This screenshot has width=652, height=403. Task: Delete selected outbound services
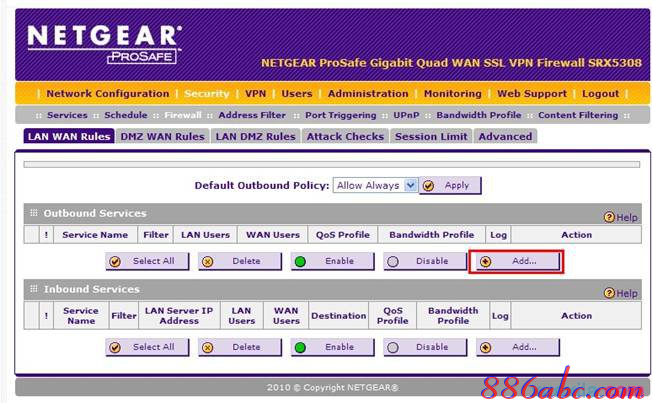tap(240, 261)
